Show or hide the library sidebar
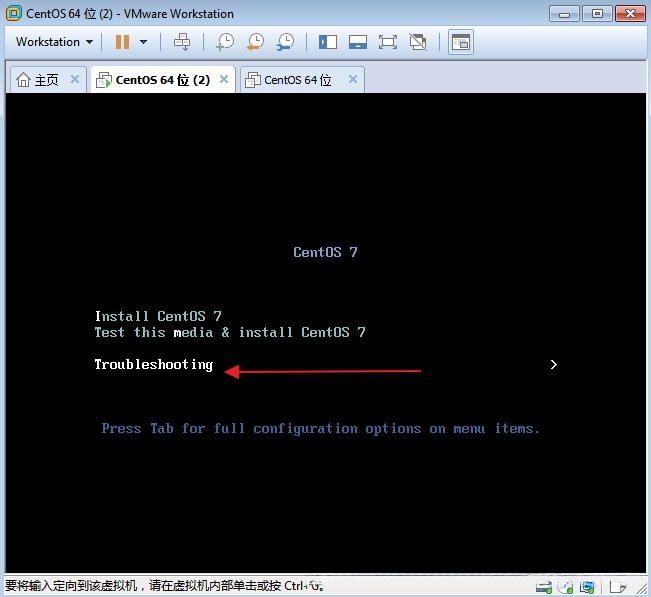651x597 pixels. (x=328, y=42)
